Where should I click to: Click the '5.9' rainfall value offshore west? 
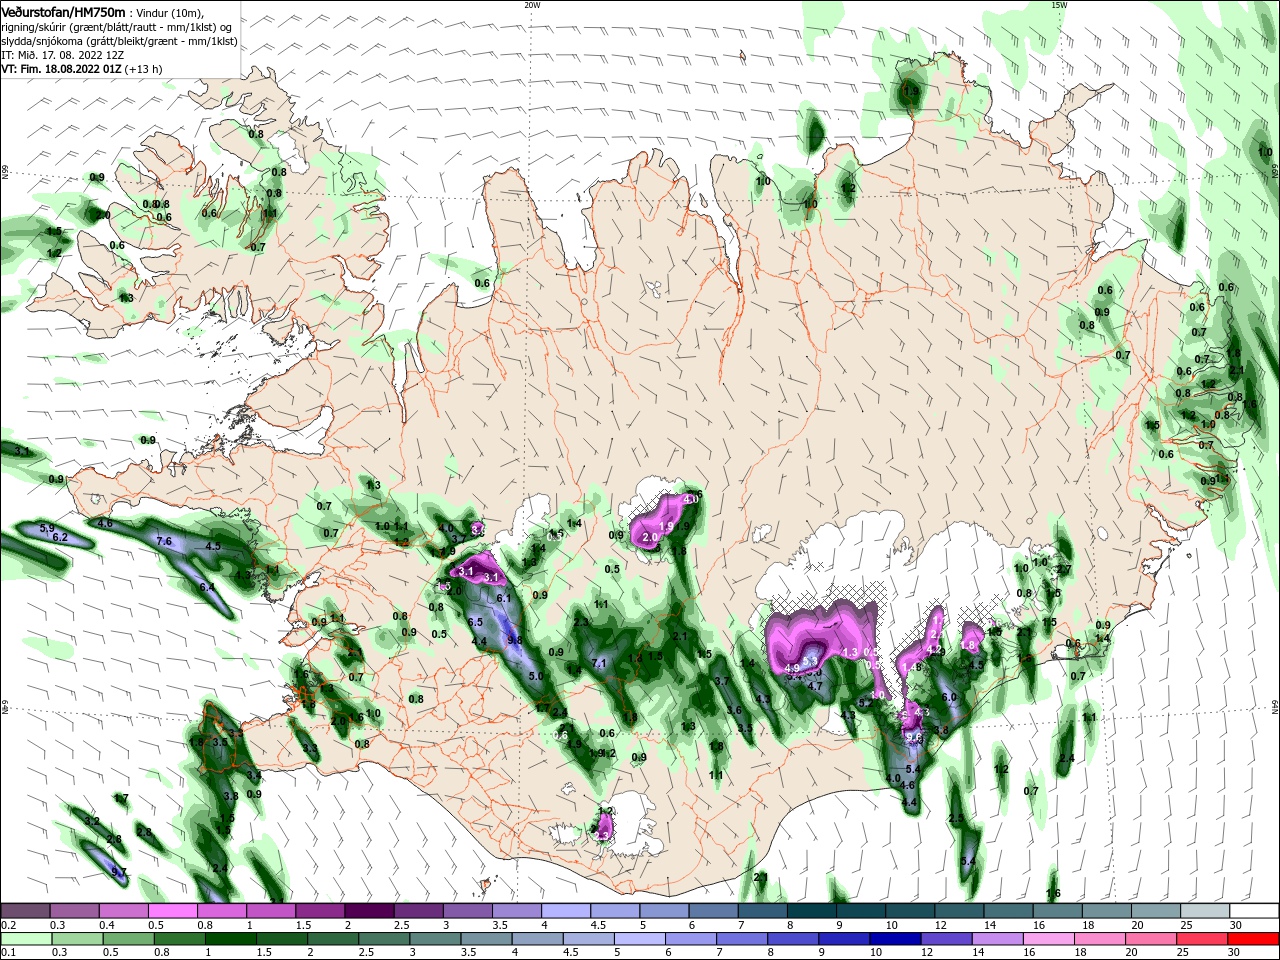tap(46, 527)
